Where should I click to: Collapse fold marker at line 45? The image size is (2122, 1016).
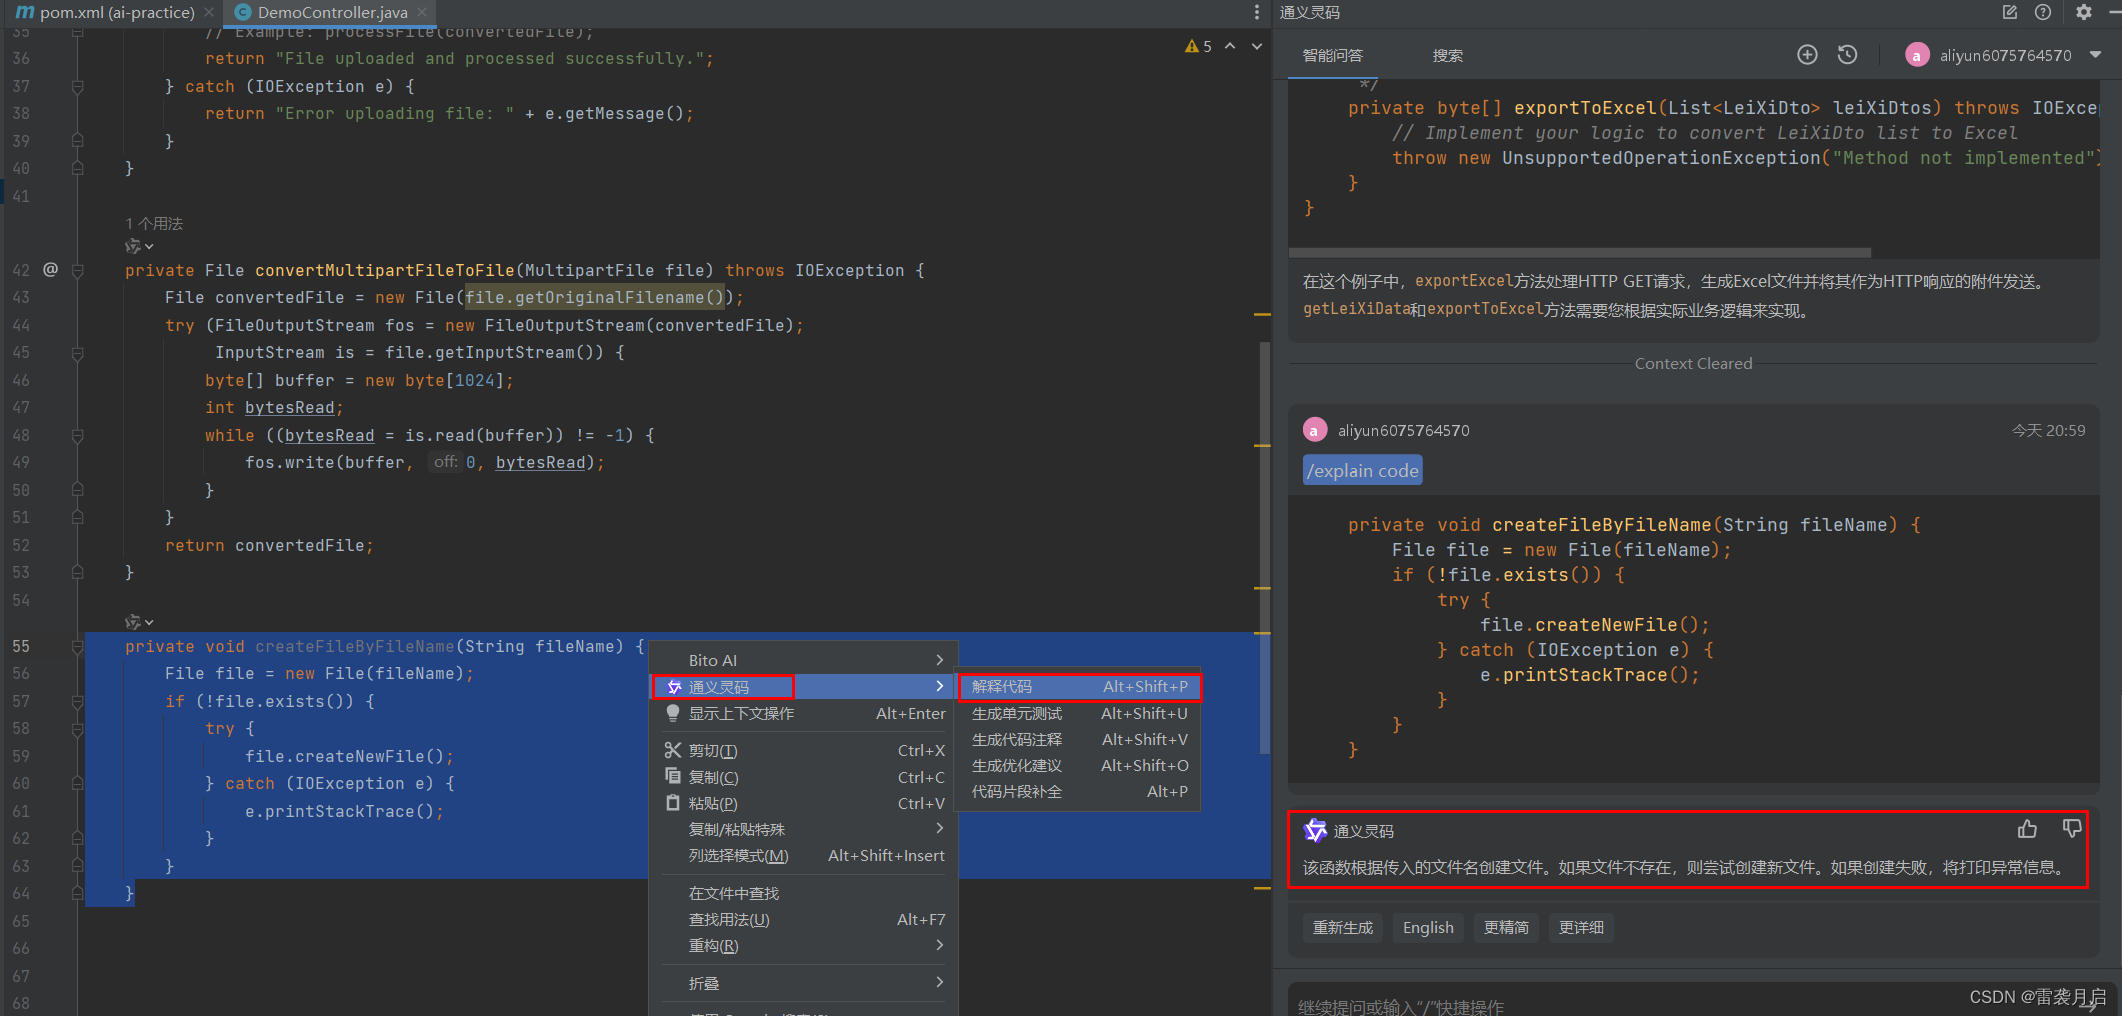tap(77, 353)
